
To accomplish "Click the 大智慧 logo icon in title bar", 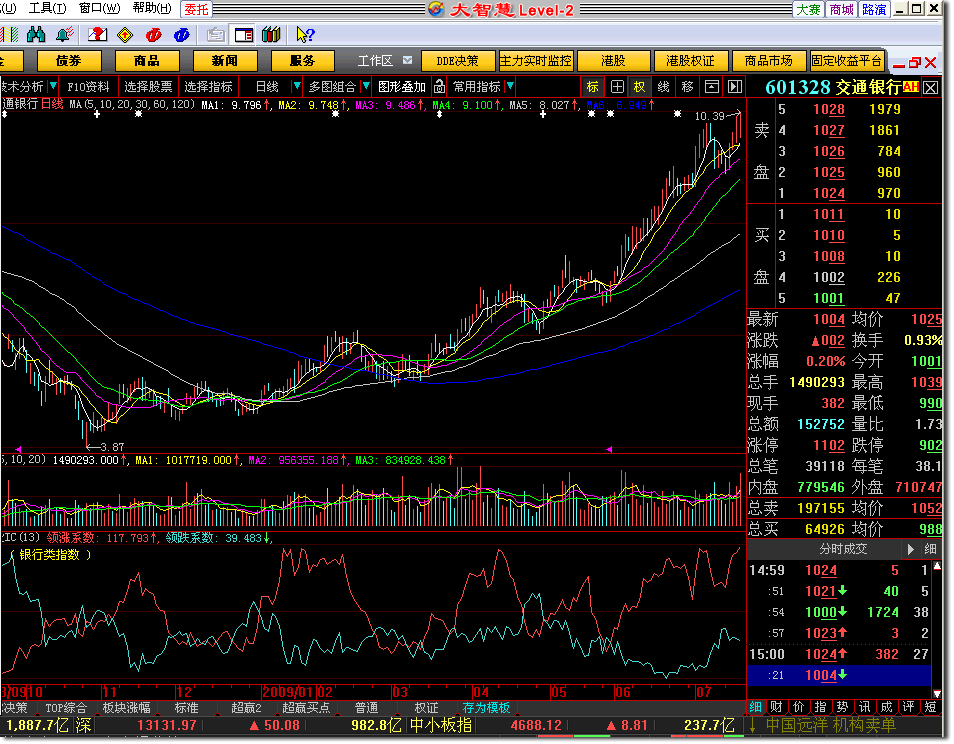I will coord(436,9).
